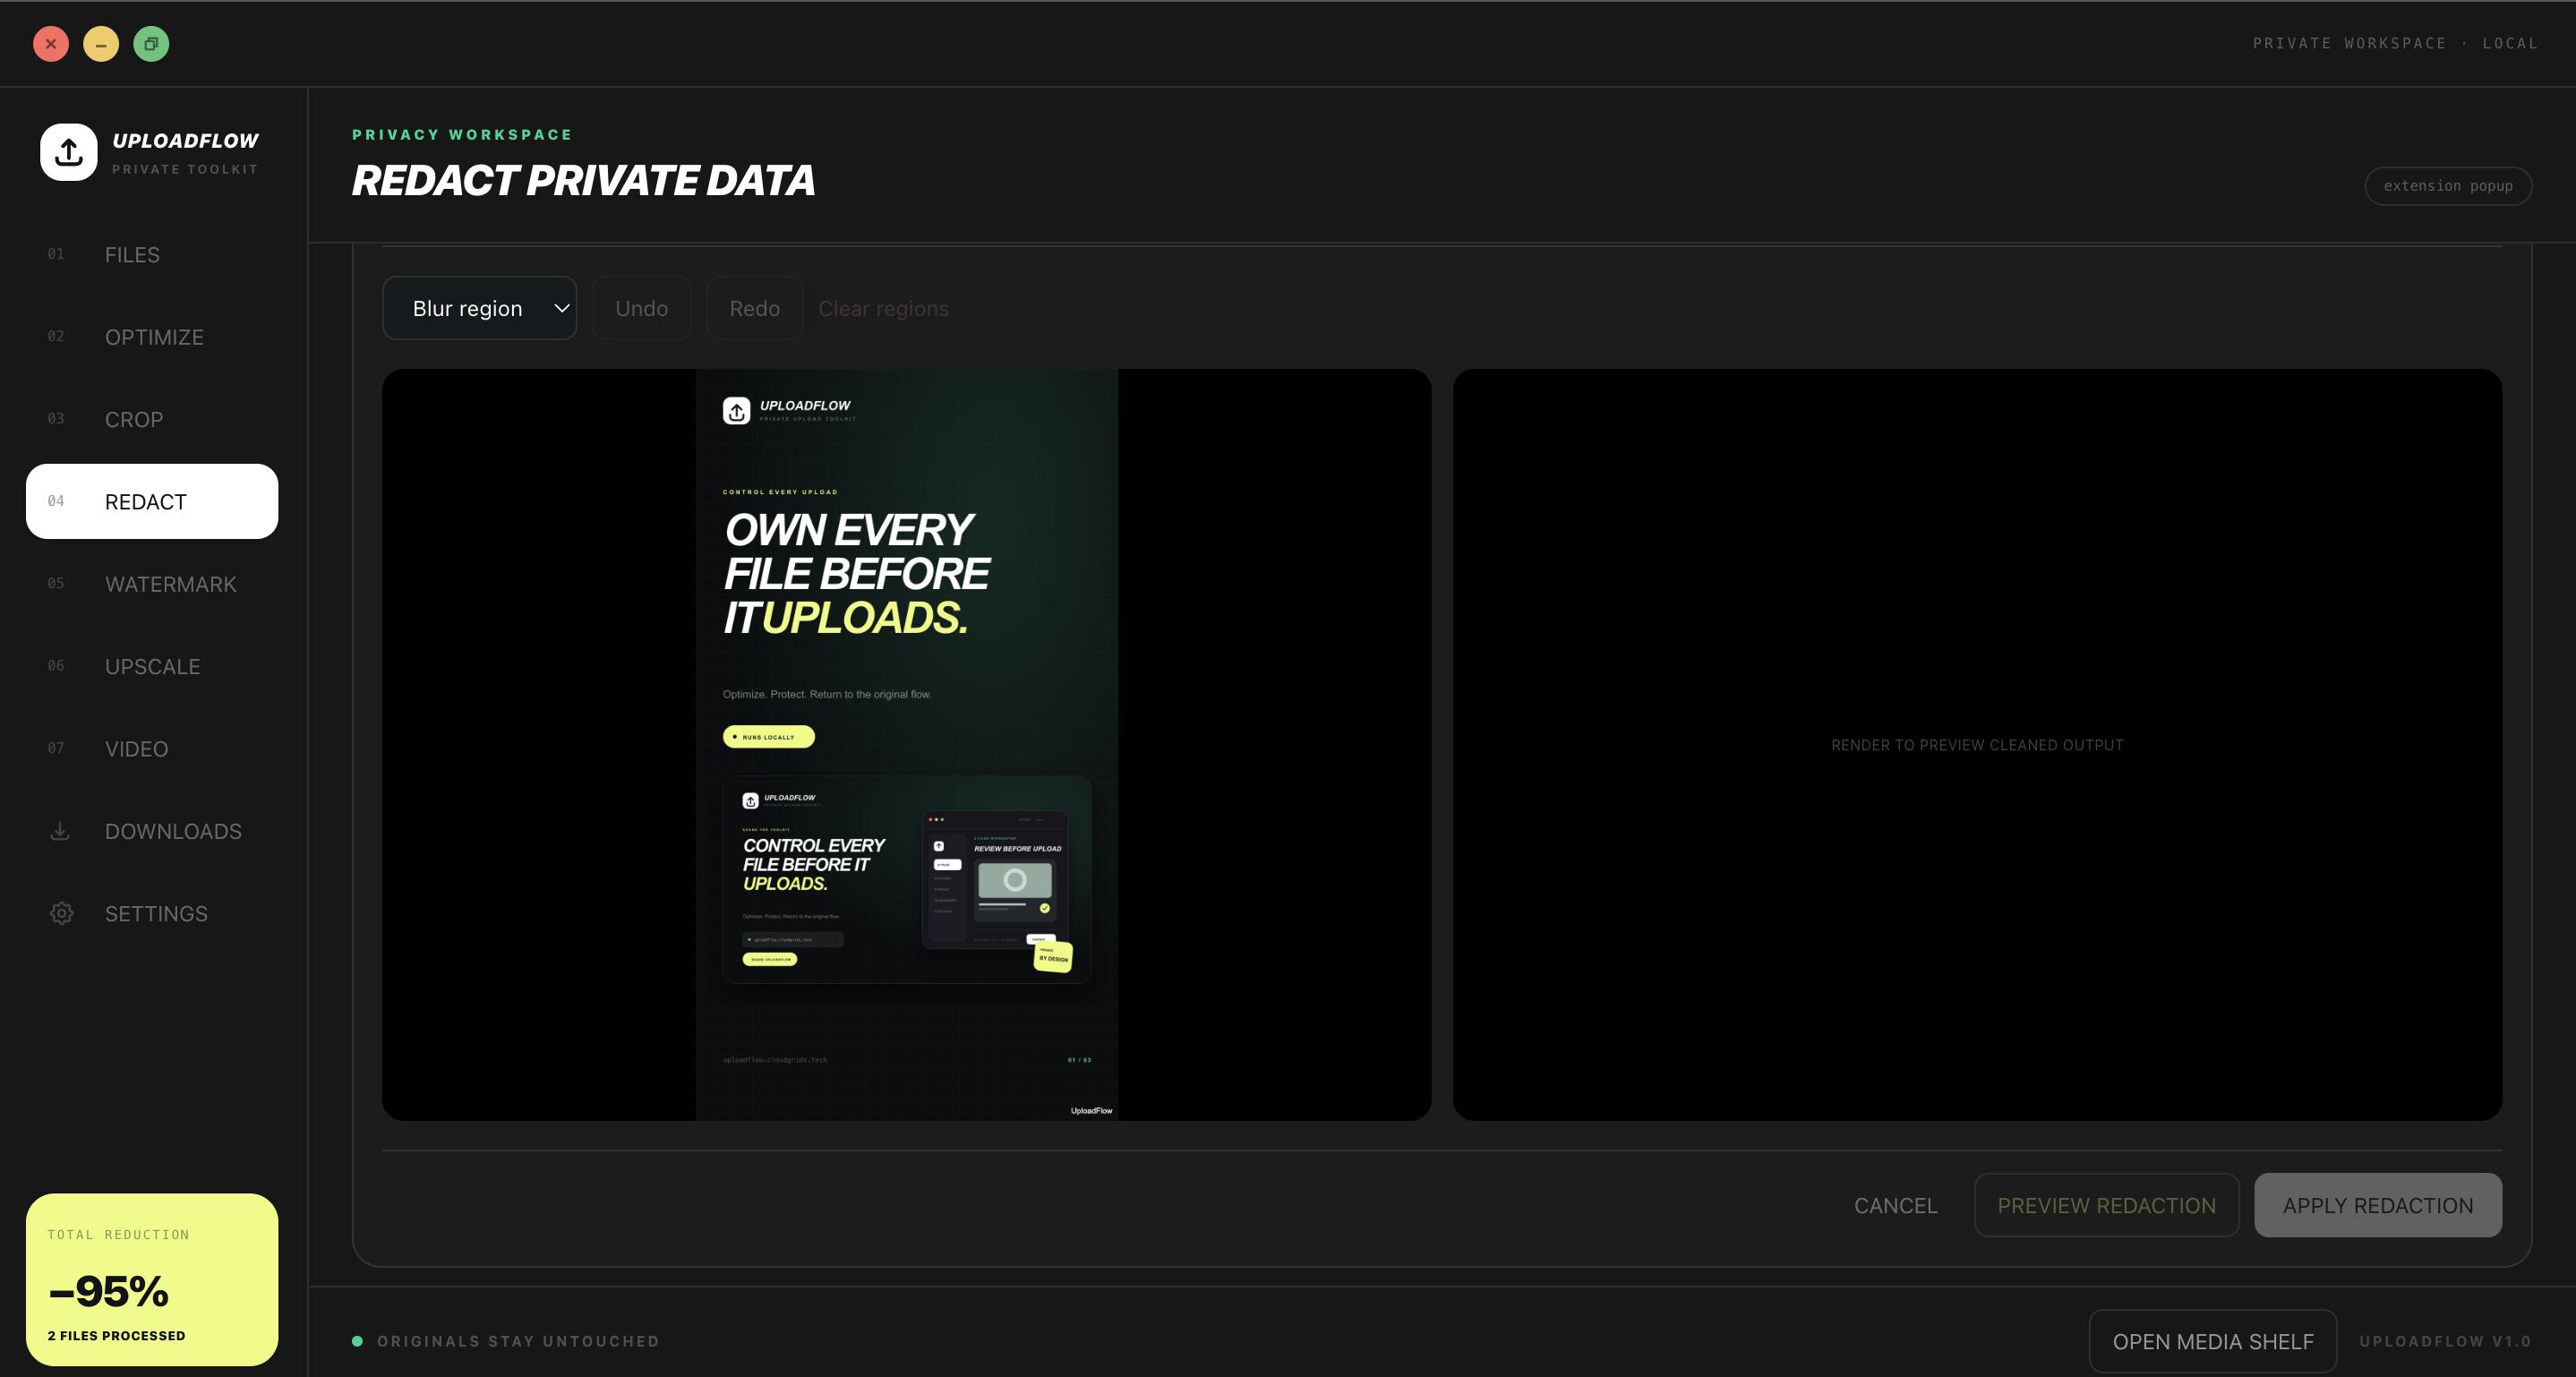The height and width of the screenshot is (1377, 2576).
Task: Click Clear regions
Action: (884, 308)
